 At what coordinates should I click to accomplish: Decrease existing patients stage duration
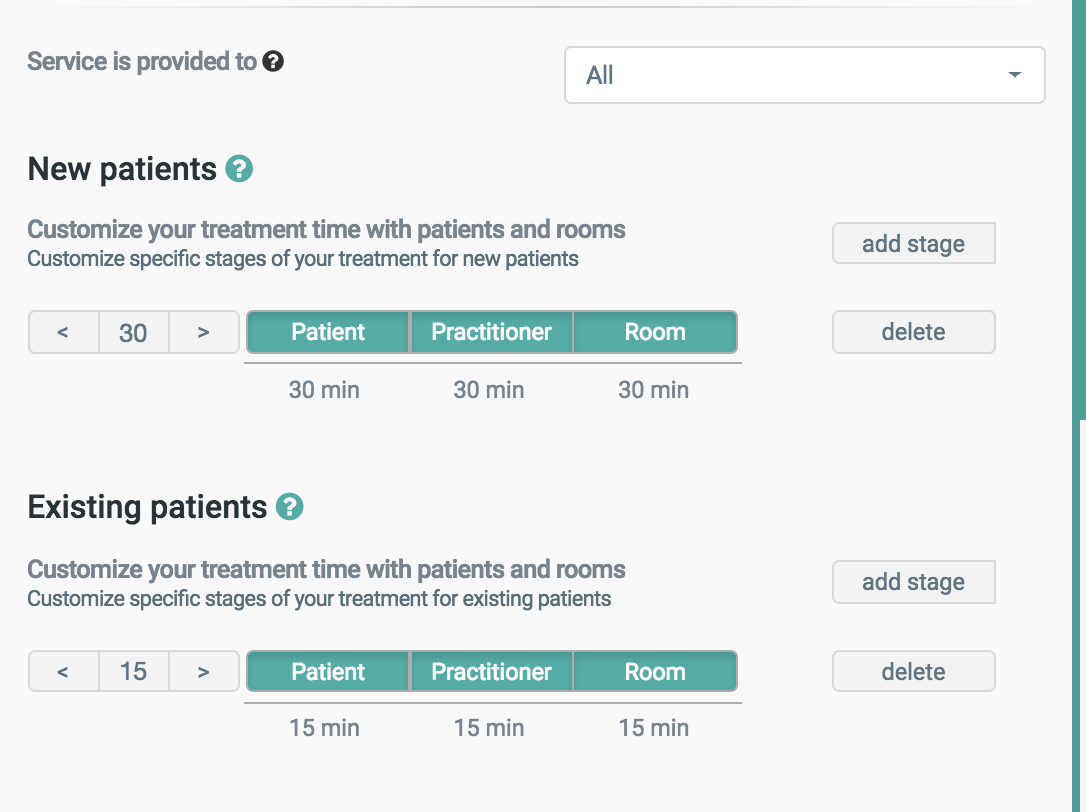pos(63,672)
